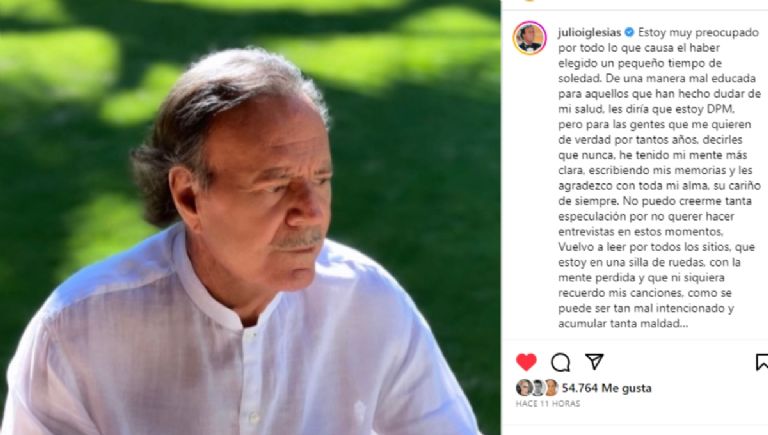Click the partial avatar above divider
The width and height of the screenshot is (768, 435).
click(x=529, y=1)
